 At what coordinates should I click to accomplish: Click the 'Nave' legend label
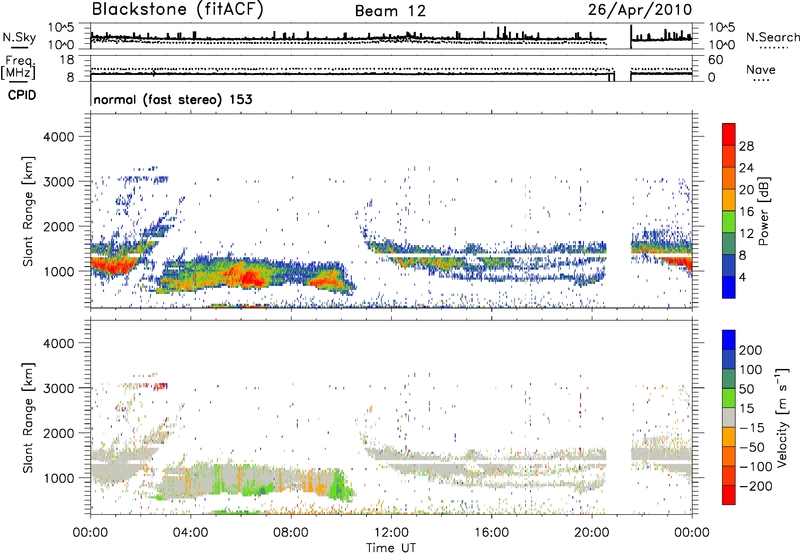pyautogui.click(x=761, y=69)
